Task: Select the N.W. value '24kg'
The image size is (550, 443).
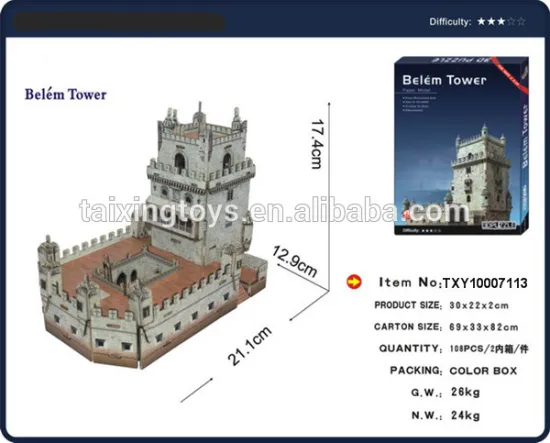Action: [465, 415]
